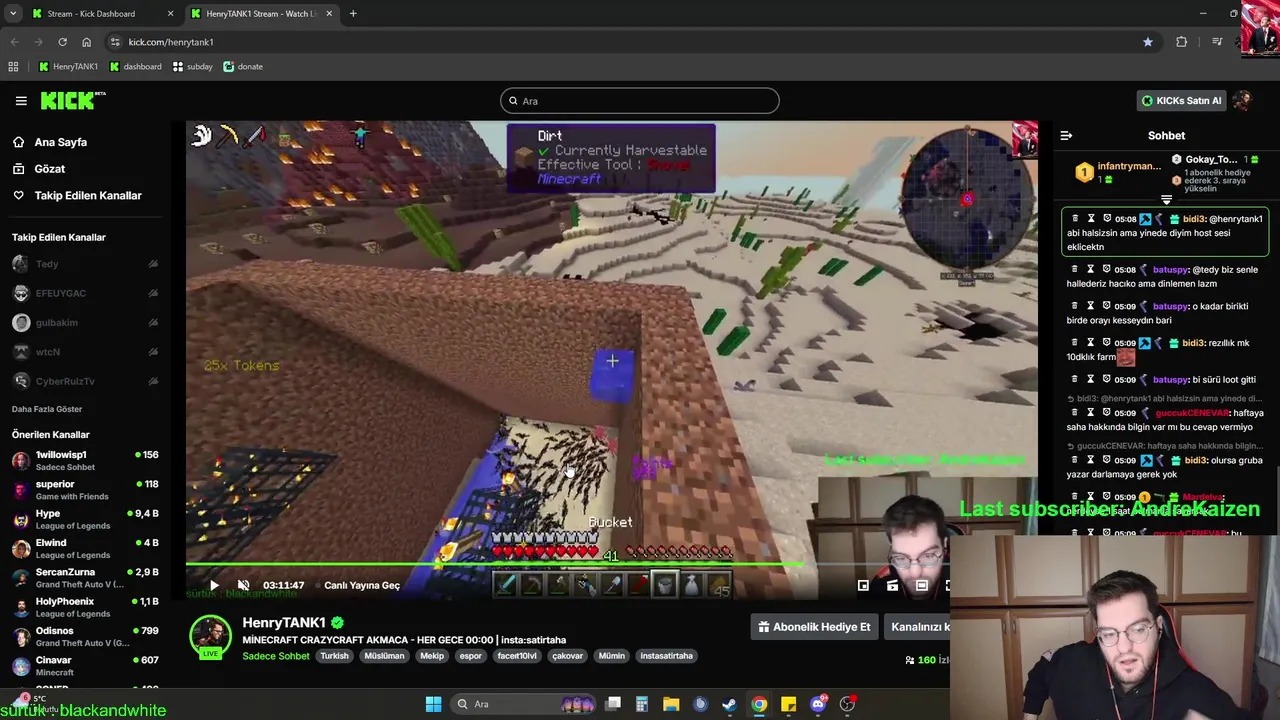Open Discord from the taskbar
The width and height of the screenshot is (1280, 720).
818,704
